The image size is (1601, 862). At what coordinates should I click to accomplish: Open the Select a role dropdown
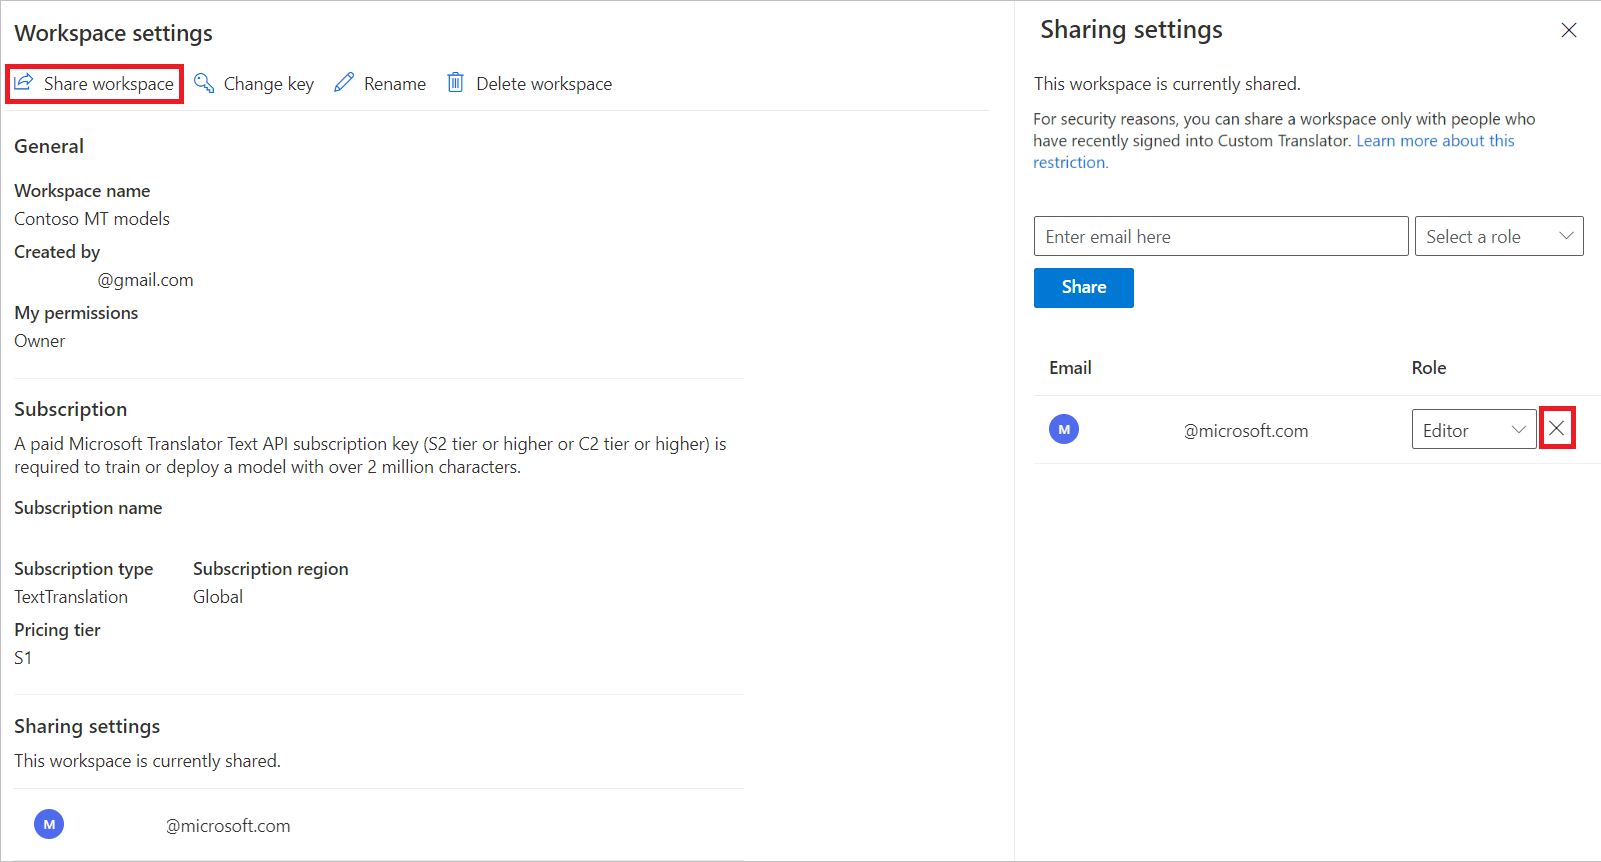tap(1499, 236)
